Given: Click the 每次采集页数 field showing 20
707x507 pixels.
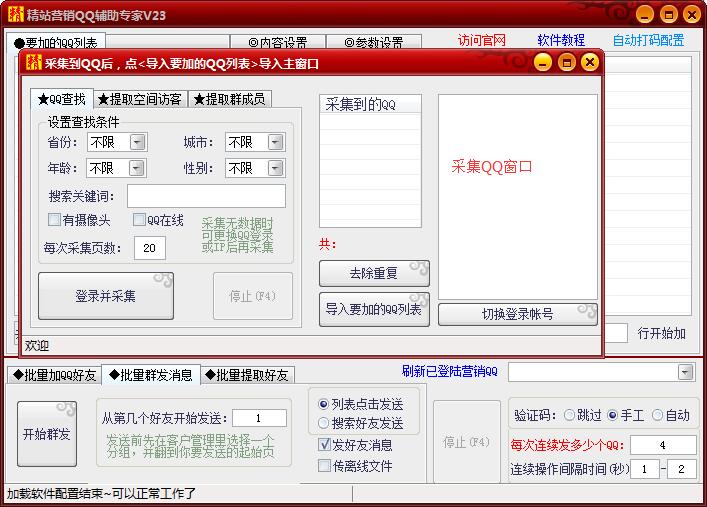Looking at the screenshot, I should [x=150, y=248].
